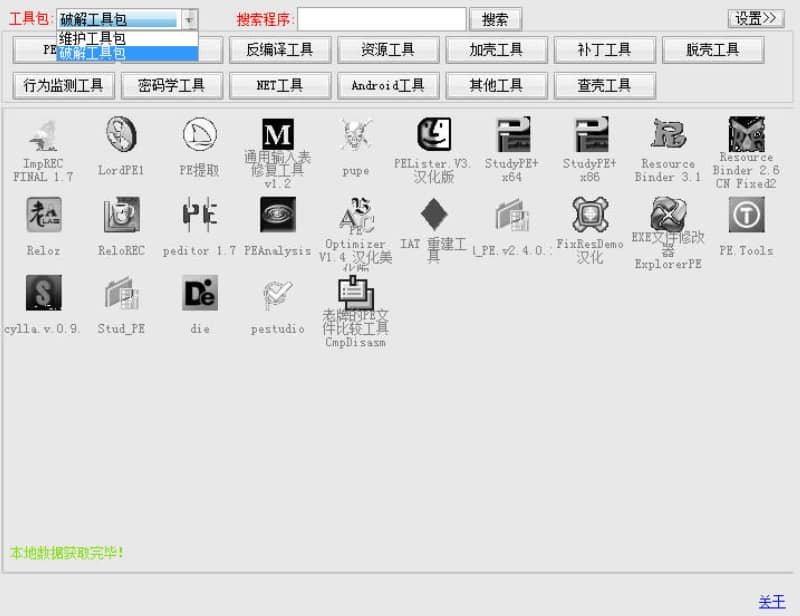Click the 搜索 search button

495,20
